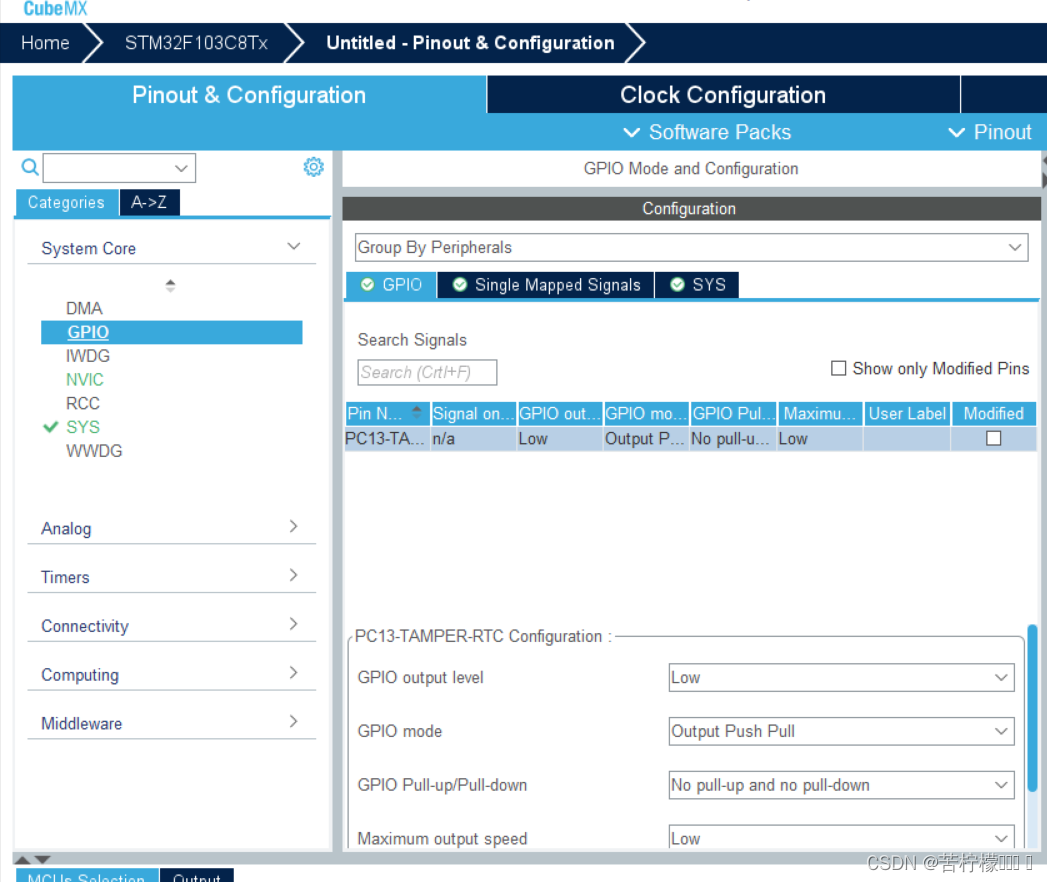Open the Software Packs menu
1047x882 pixels.
click(707, 132)
